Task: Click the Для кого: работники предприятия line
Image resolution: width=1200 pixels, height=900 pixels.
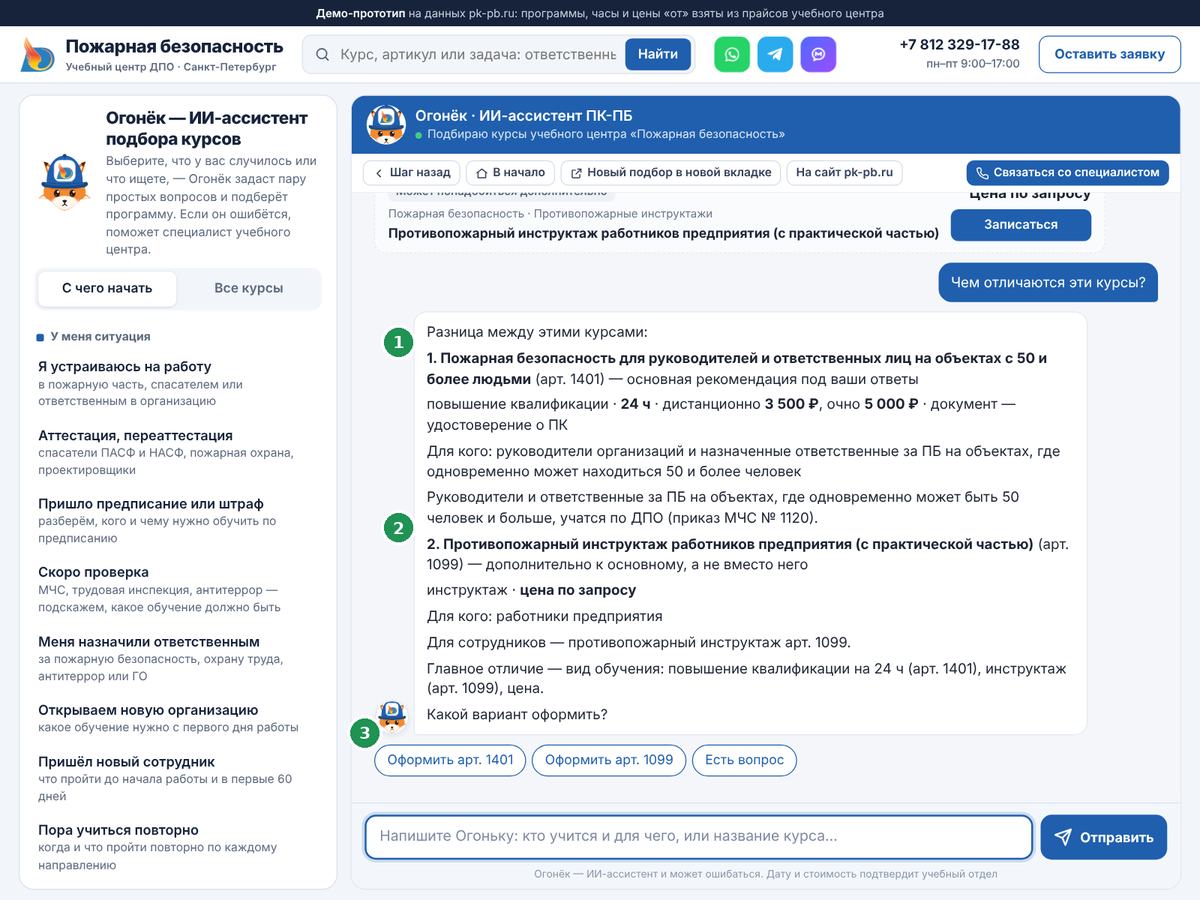Action: [x=544, y=616]
